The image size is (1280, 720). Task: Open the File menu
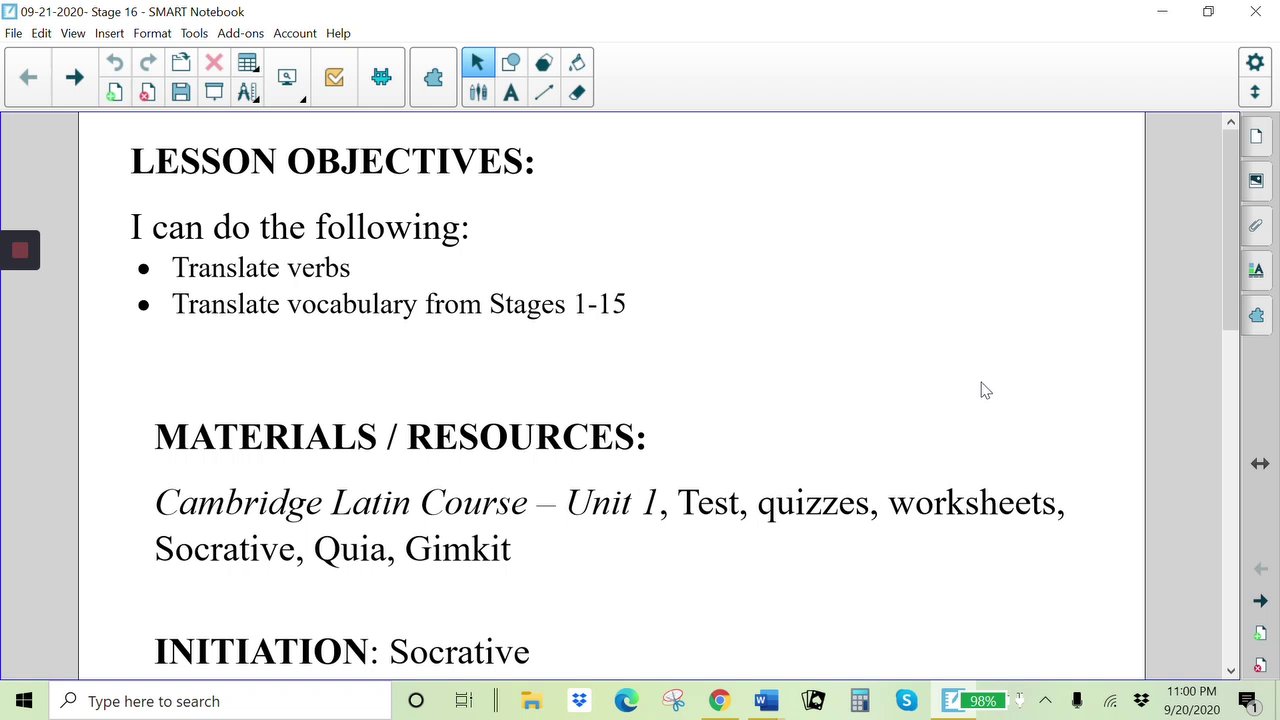click(13, 33)
